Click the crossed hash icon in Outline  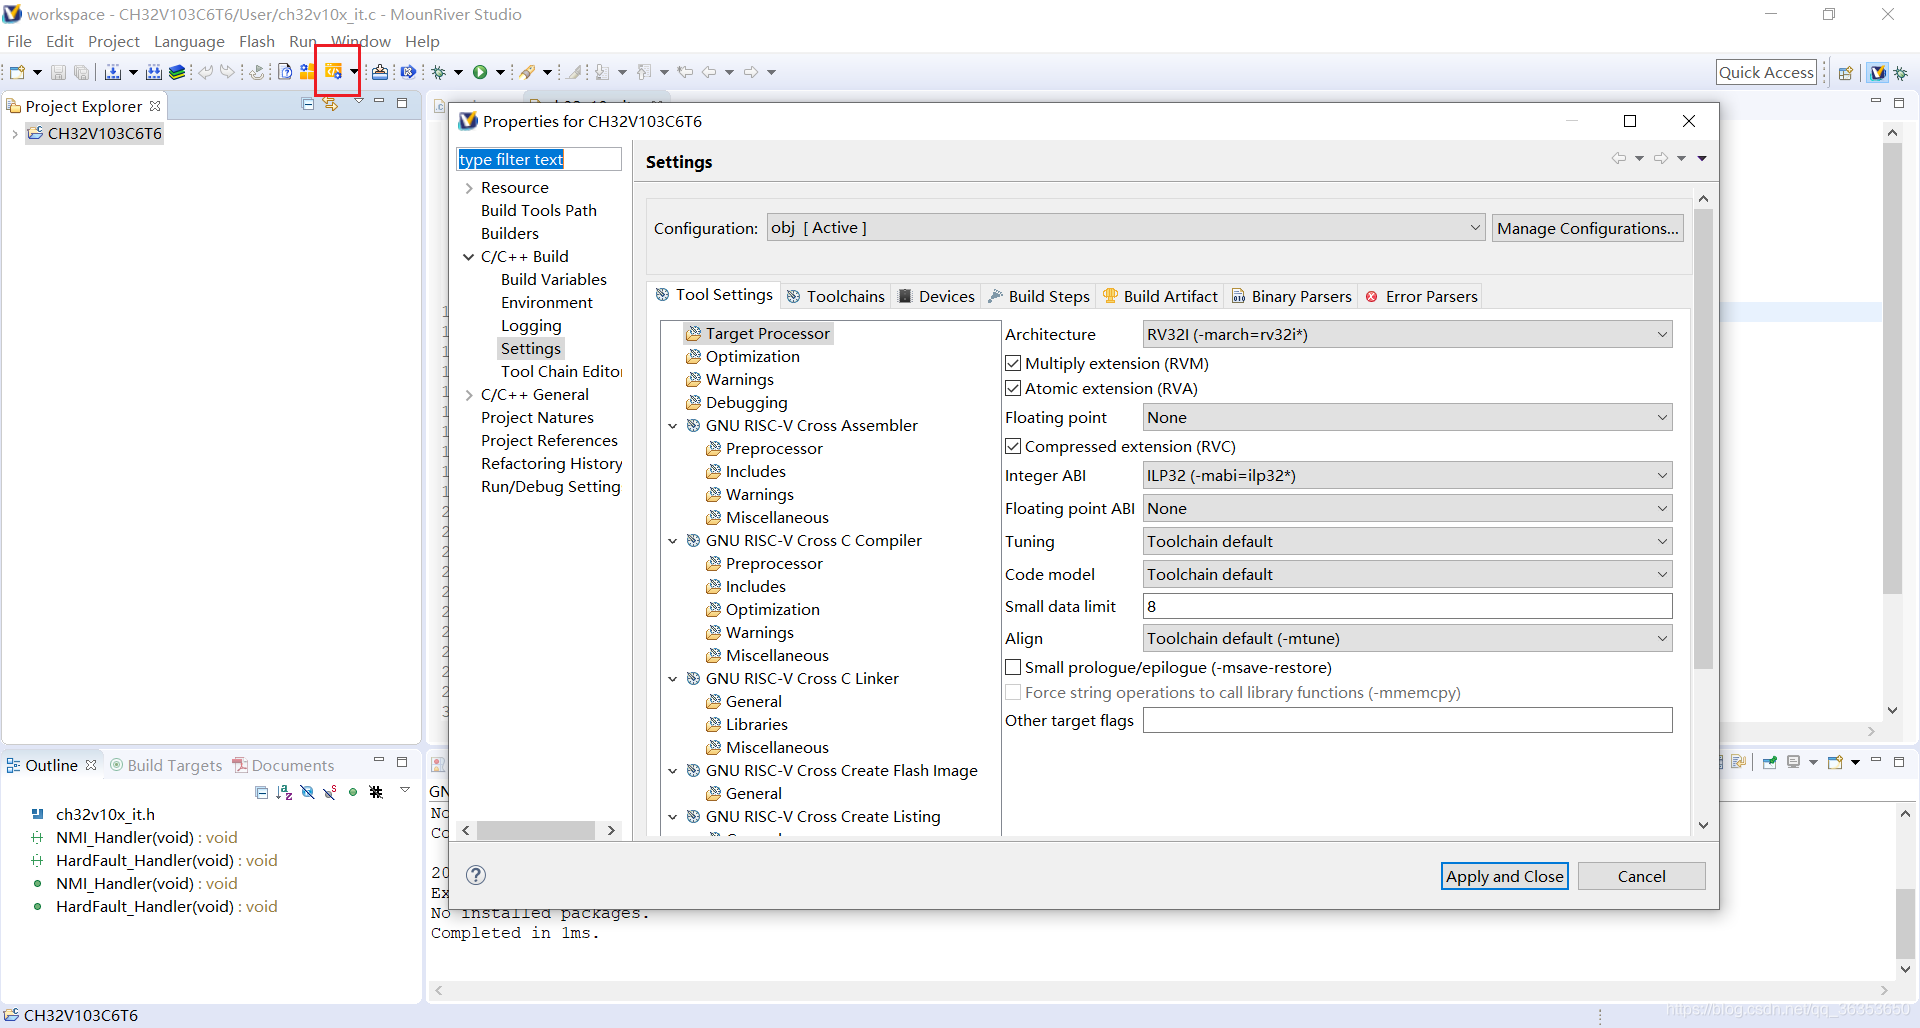tap(376, 792)
